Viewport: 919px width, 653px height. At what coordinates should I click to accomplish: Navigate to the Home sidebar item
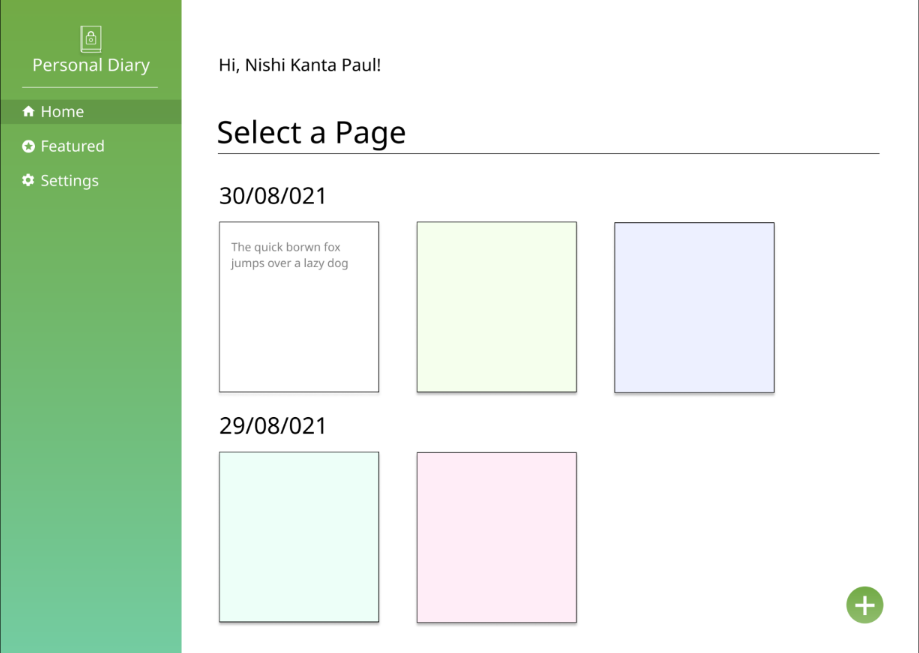point(61,111)
